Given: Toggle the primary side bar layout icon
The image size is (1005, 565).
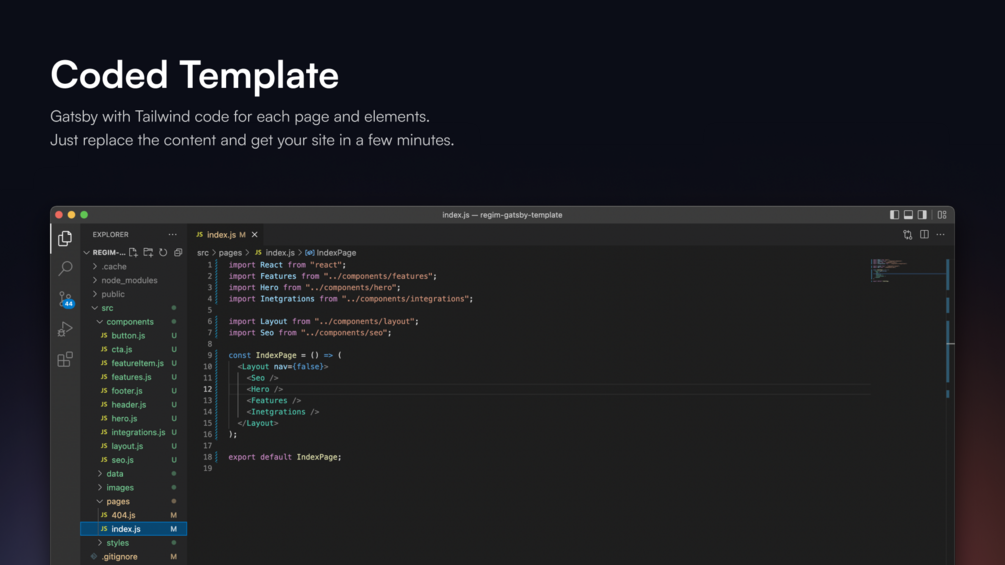Looking at the screenshot, I should (x=894, y=215).
